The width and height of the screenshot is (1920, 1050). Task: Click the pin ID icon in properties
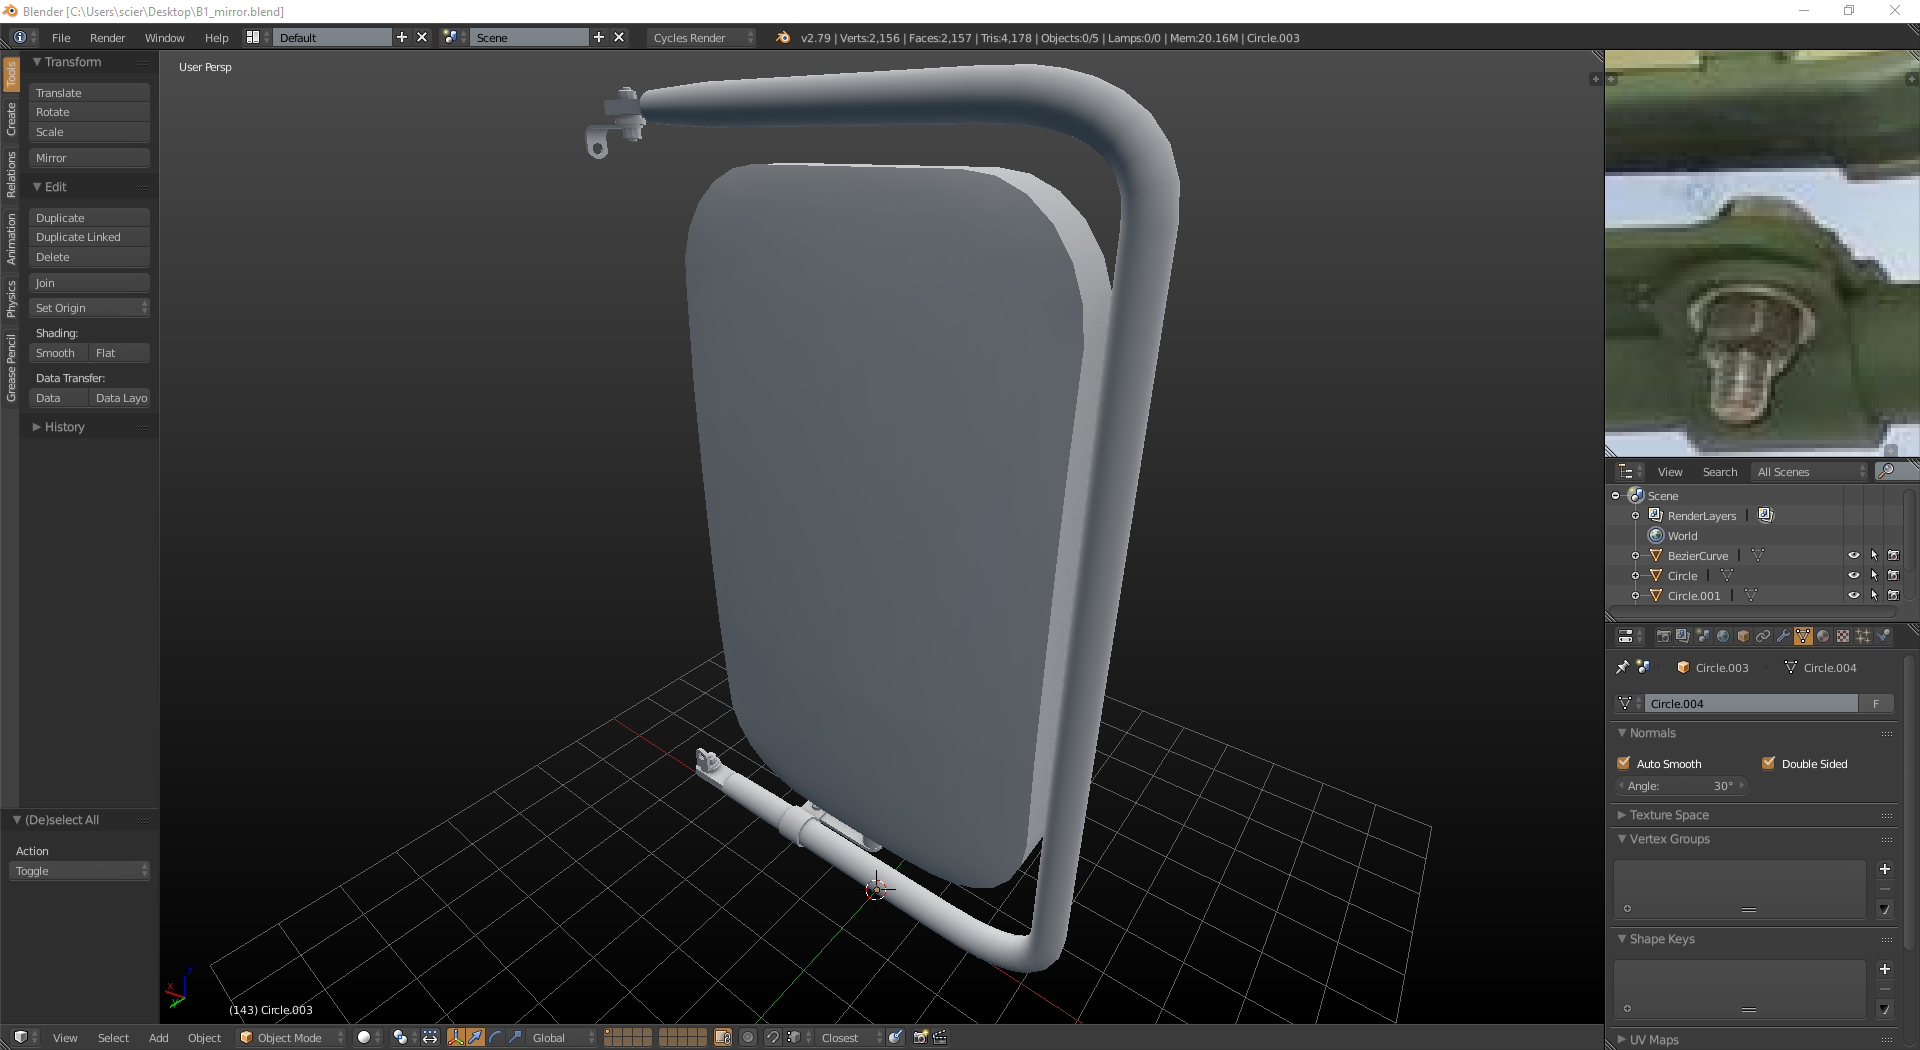pos(1623,667)
